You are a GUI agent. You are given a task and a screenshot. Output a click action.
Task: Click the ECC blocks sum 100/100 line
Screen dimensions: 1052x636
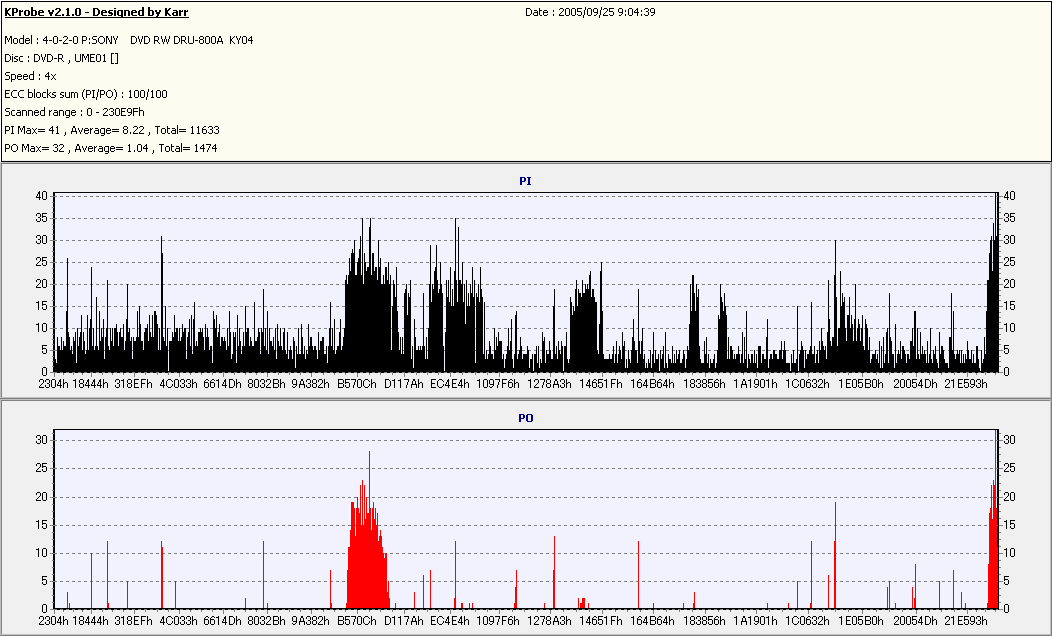(x=86, y=95)
